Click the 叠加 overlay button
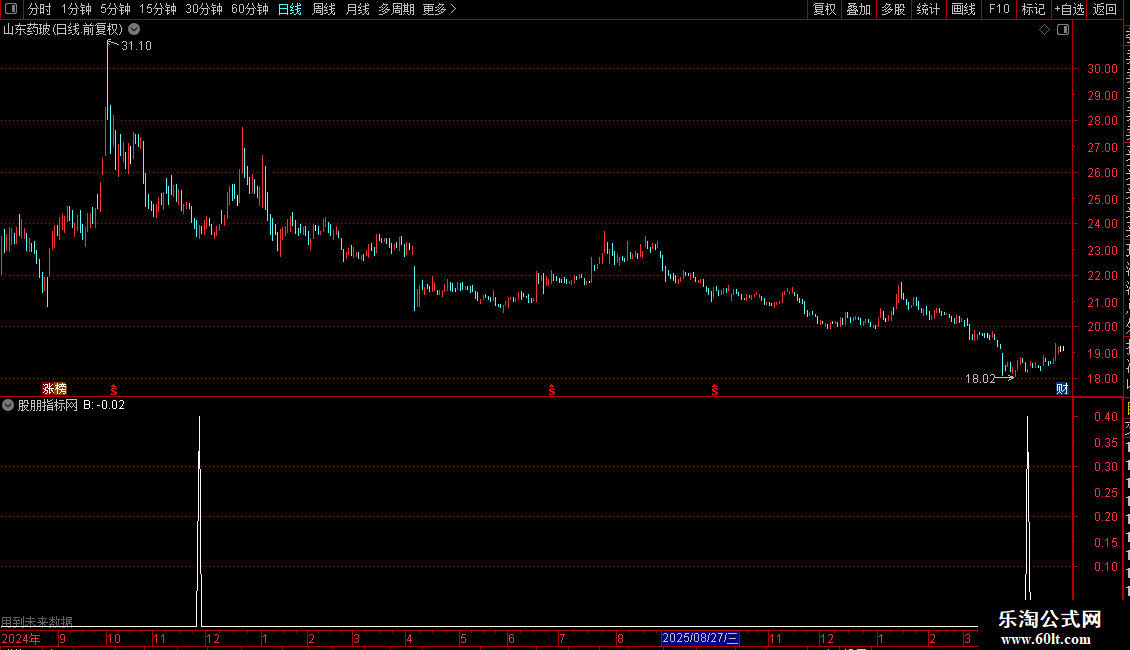The width and height of the screenshot is (1130, 650). tap(859, 9)
